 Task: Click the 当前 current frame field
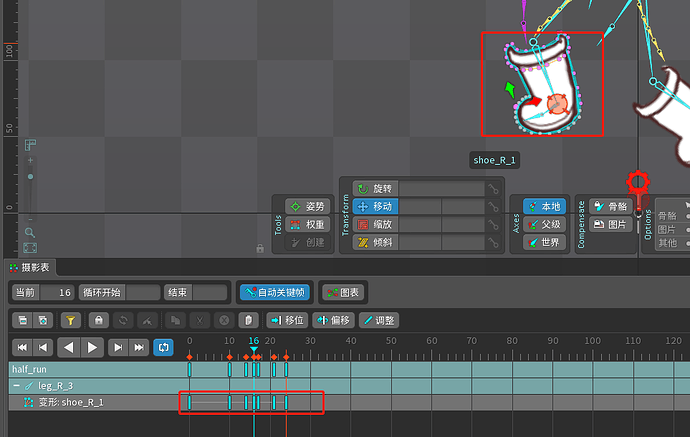[x=57, y=293]
